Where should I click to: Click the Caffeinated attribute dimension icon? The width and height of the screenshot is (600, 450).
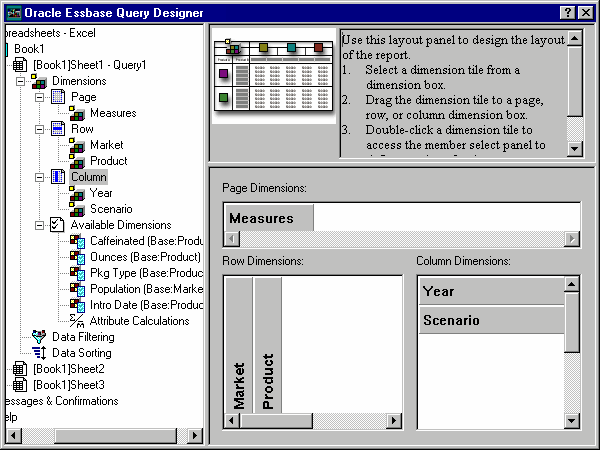pos(77,241)
